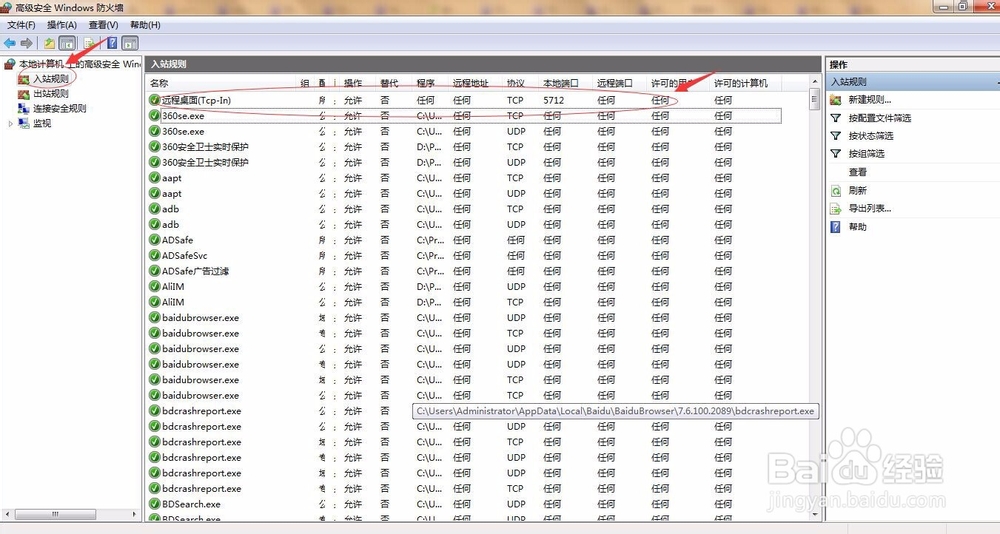Viewport: 1000px width, 534px height.
Task: Click local port value 5712
Action: [554, 100]
